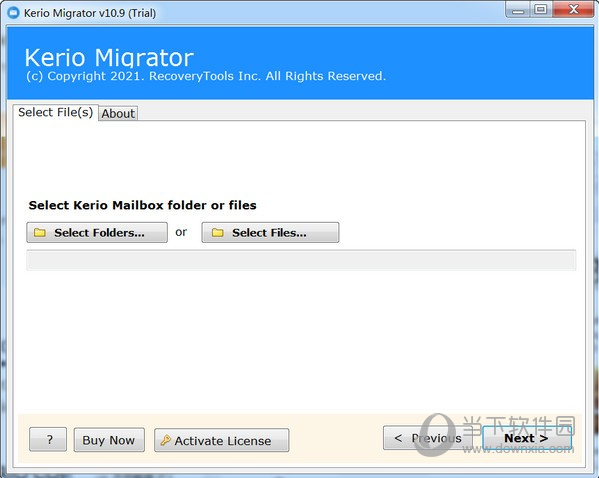The image size is (599, 478).
Task: Minimize the Kerio Migrator window
Action: (518, 10)
